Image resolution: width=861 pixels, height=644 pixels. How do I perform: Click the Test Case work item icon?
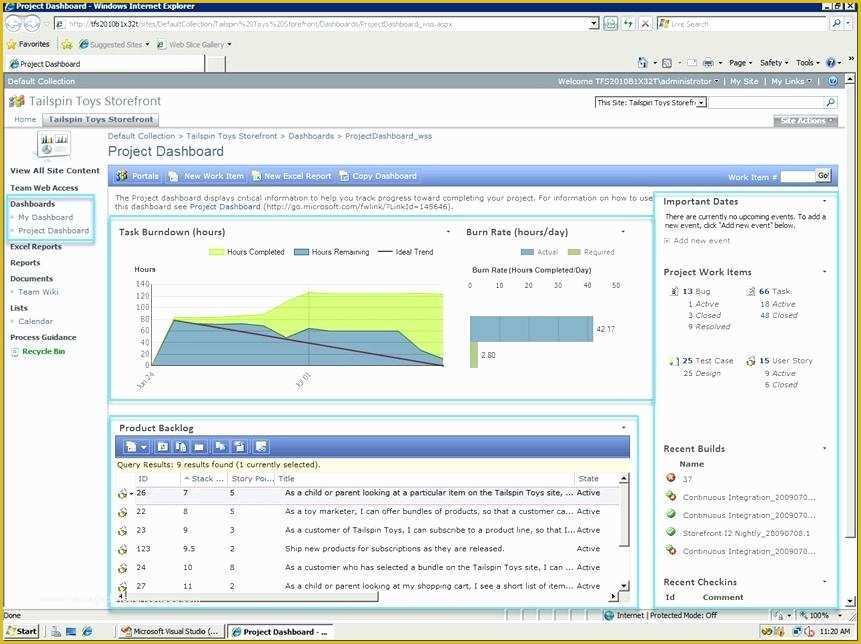[673, 361]
